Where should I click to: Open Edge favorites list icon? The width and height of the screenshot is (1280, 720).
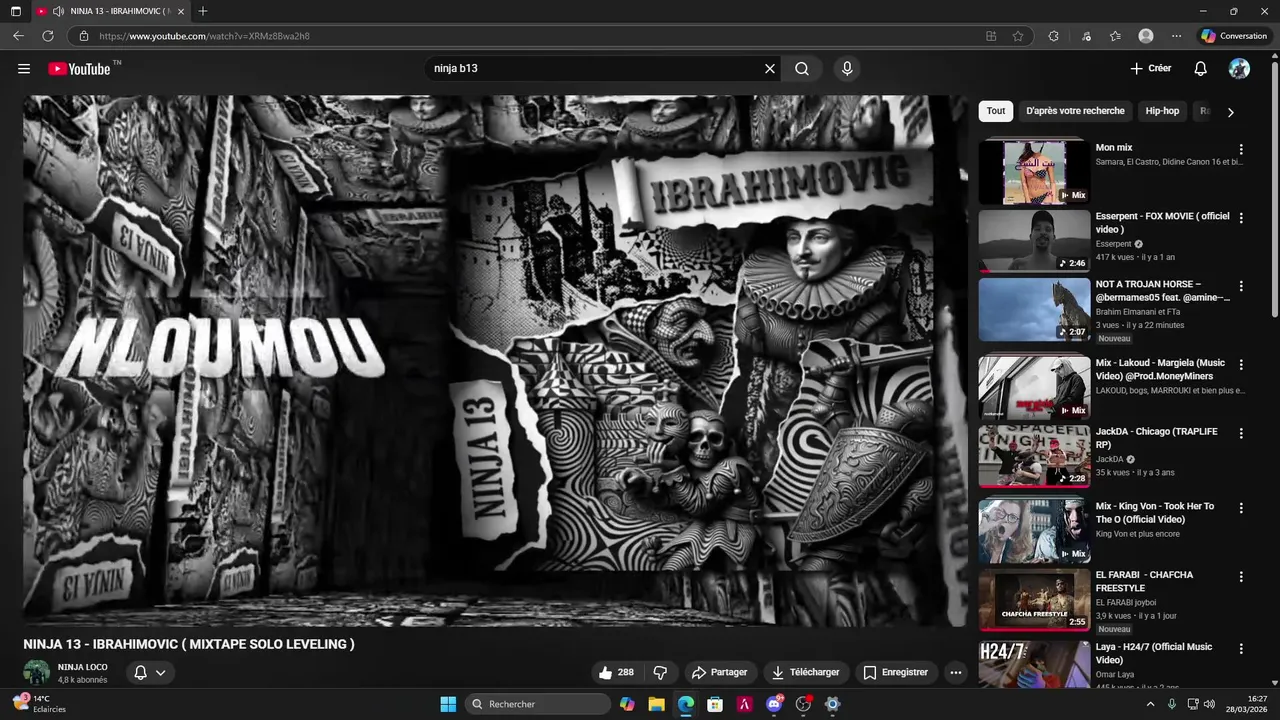pos(1115,36)
